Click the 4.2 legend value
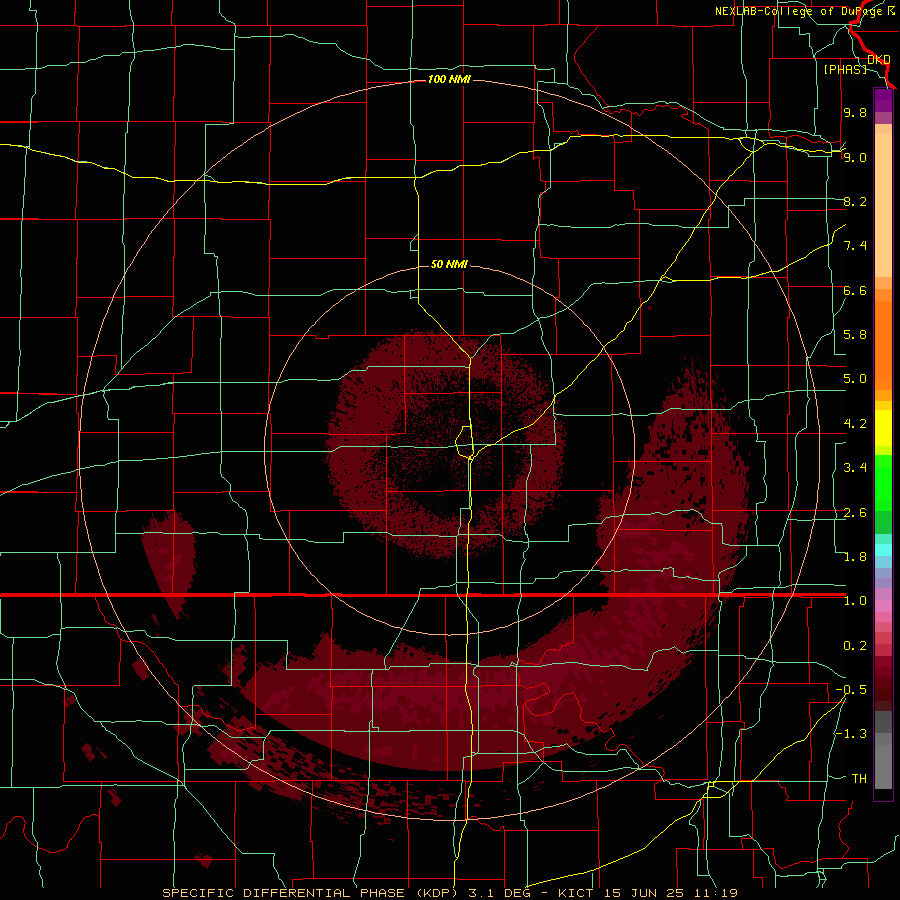Screen dimensions: 900x900 click(x=855, y=424)
